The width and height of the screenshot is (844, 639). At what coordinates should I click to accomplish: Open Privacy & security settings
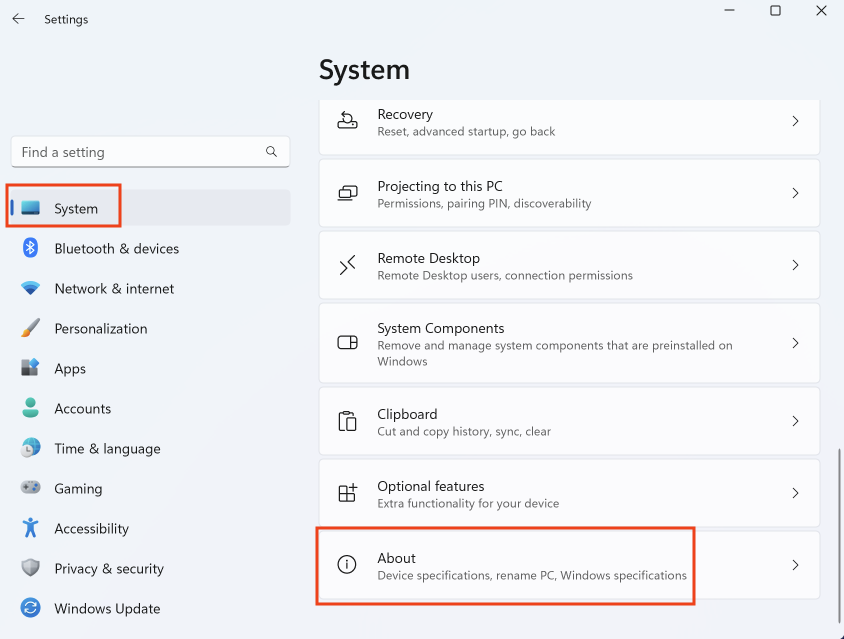coord(151,568)
